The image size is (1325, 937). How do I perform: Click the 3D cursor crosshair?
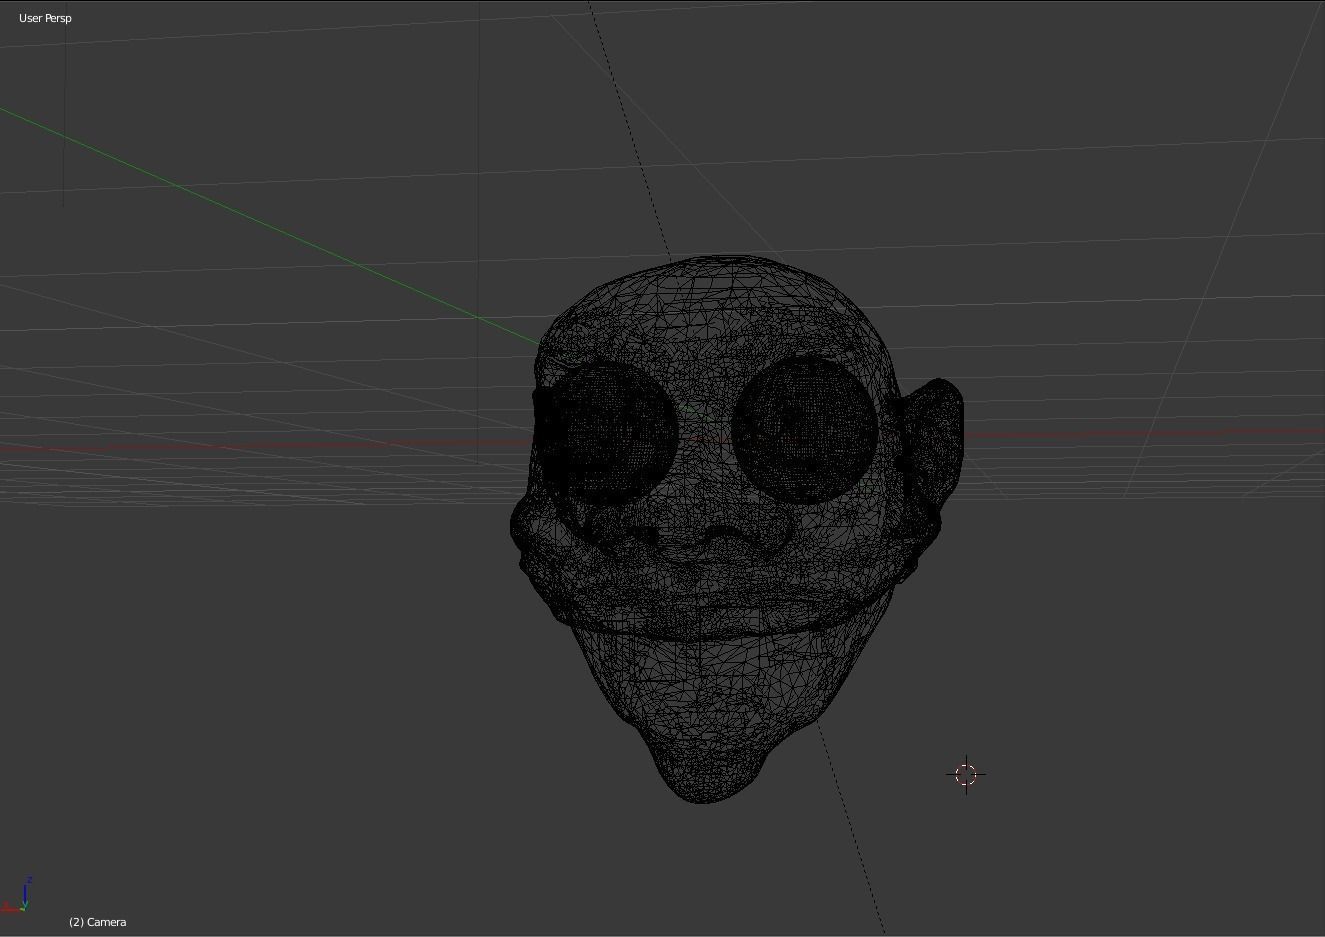coord(966,774)
